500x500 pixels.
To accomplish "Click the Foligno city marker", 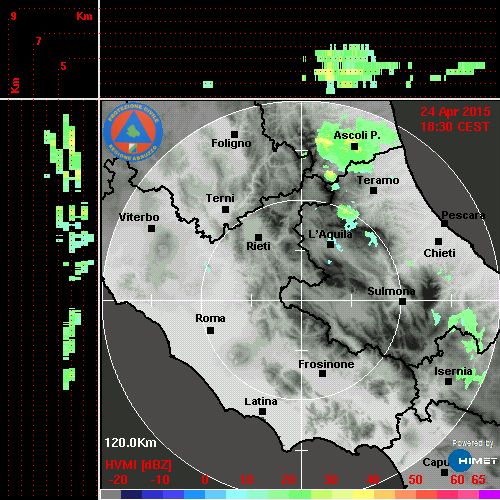I will tap(235, 134).
